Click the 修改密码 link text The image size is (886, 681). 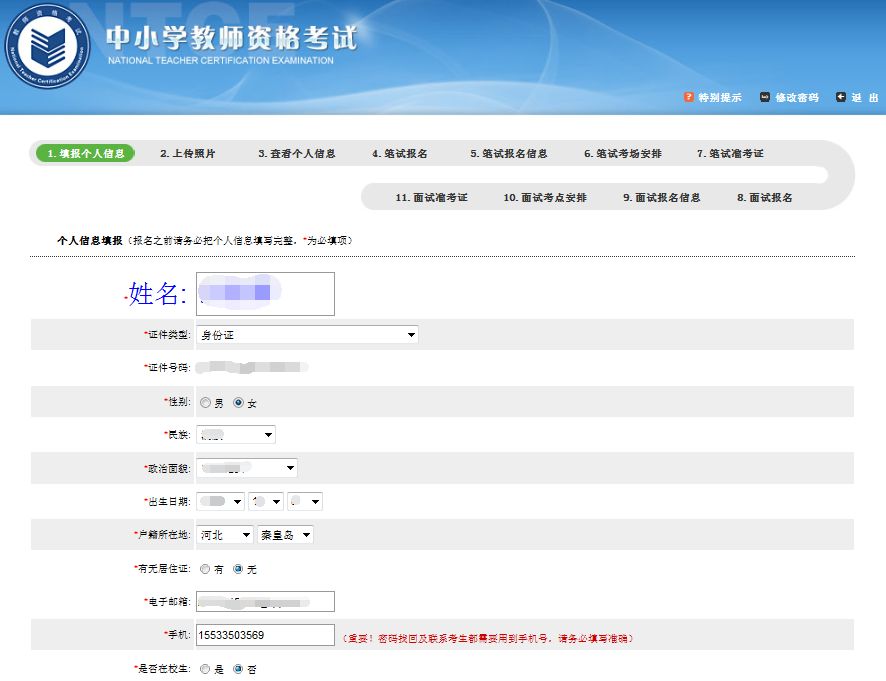(797, 97)
